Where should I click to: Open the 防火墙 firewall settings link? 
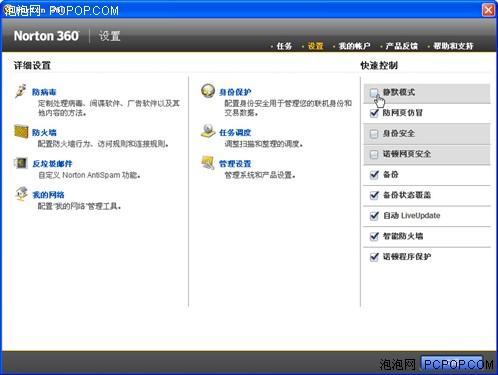click(x=44, y=133)
